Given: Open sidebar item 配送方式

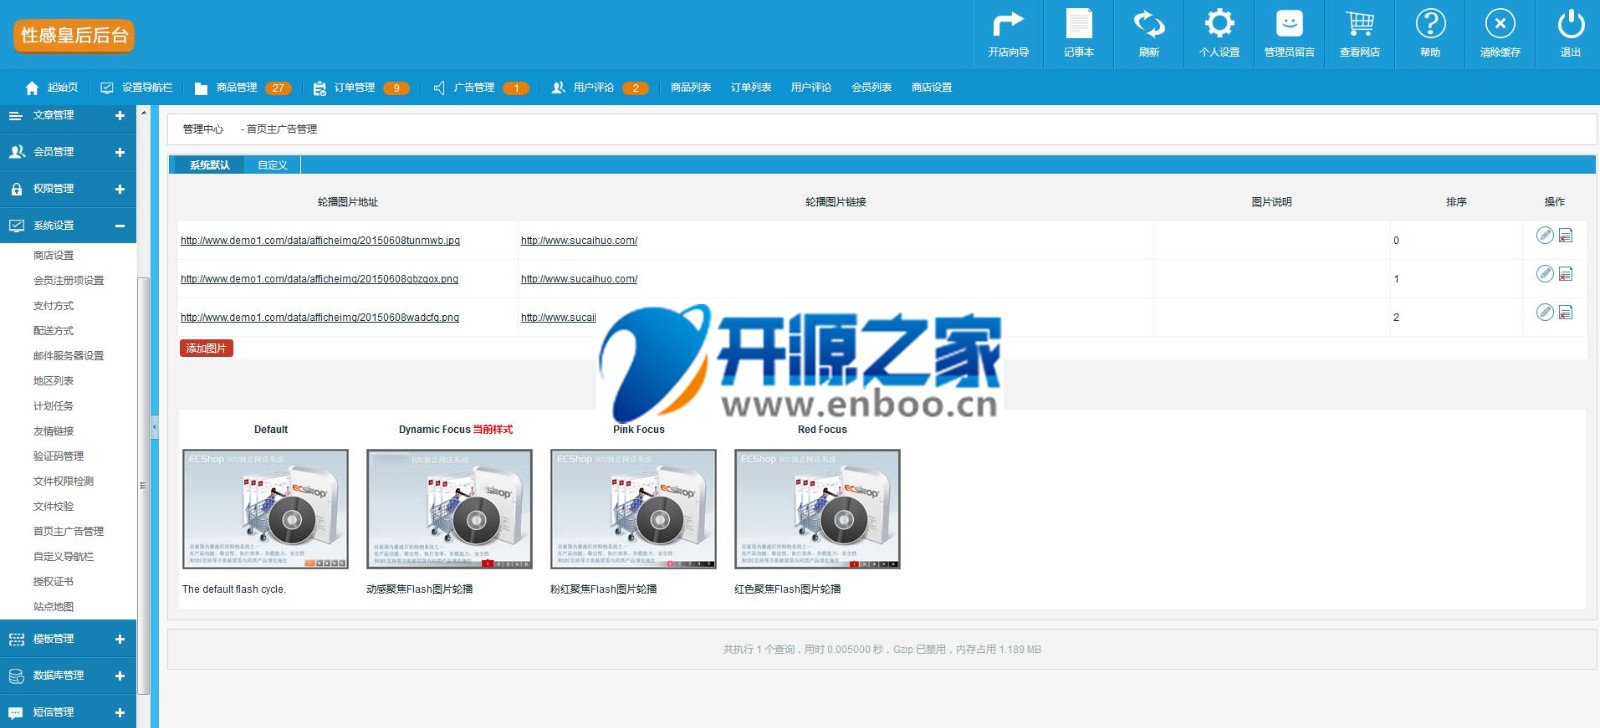Looking at the screenshot, I should [x=53, y=331].
